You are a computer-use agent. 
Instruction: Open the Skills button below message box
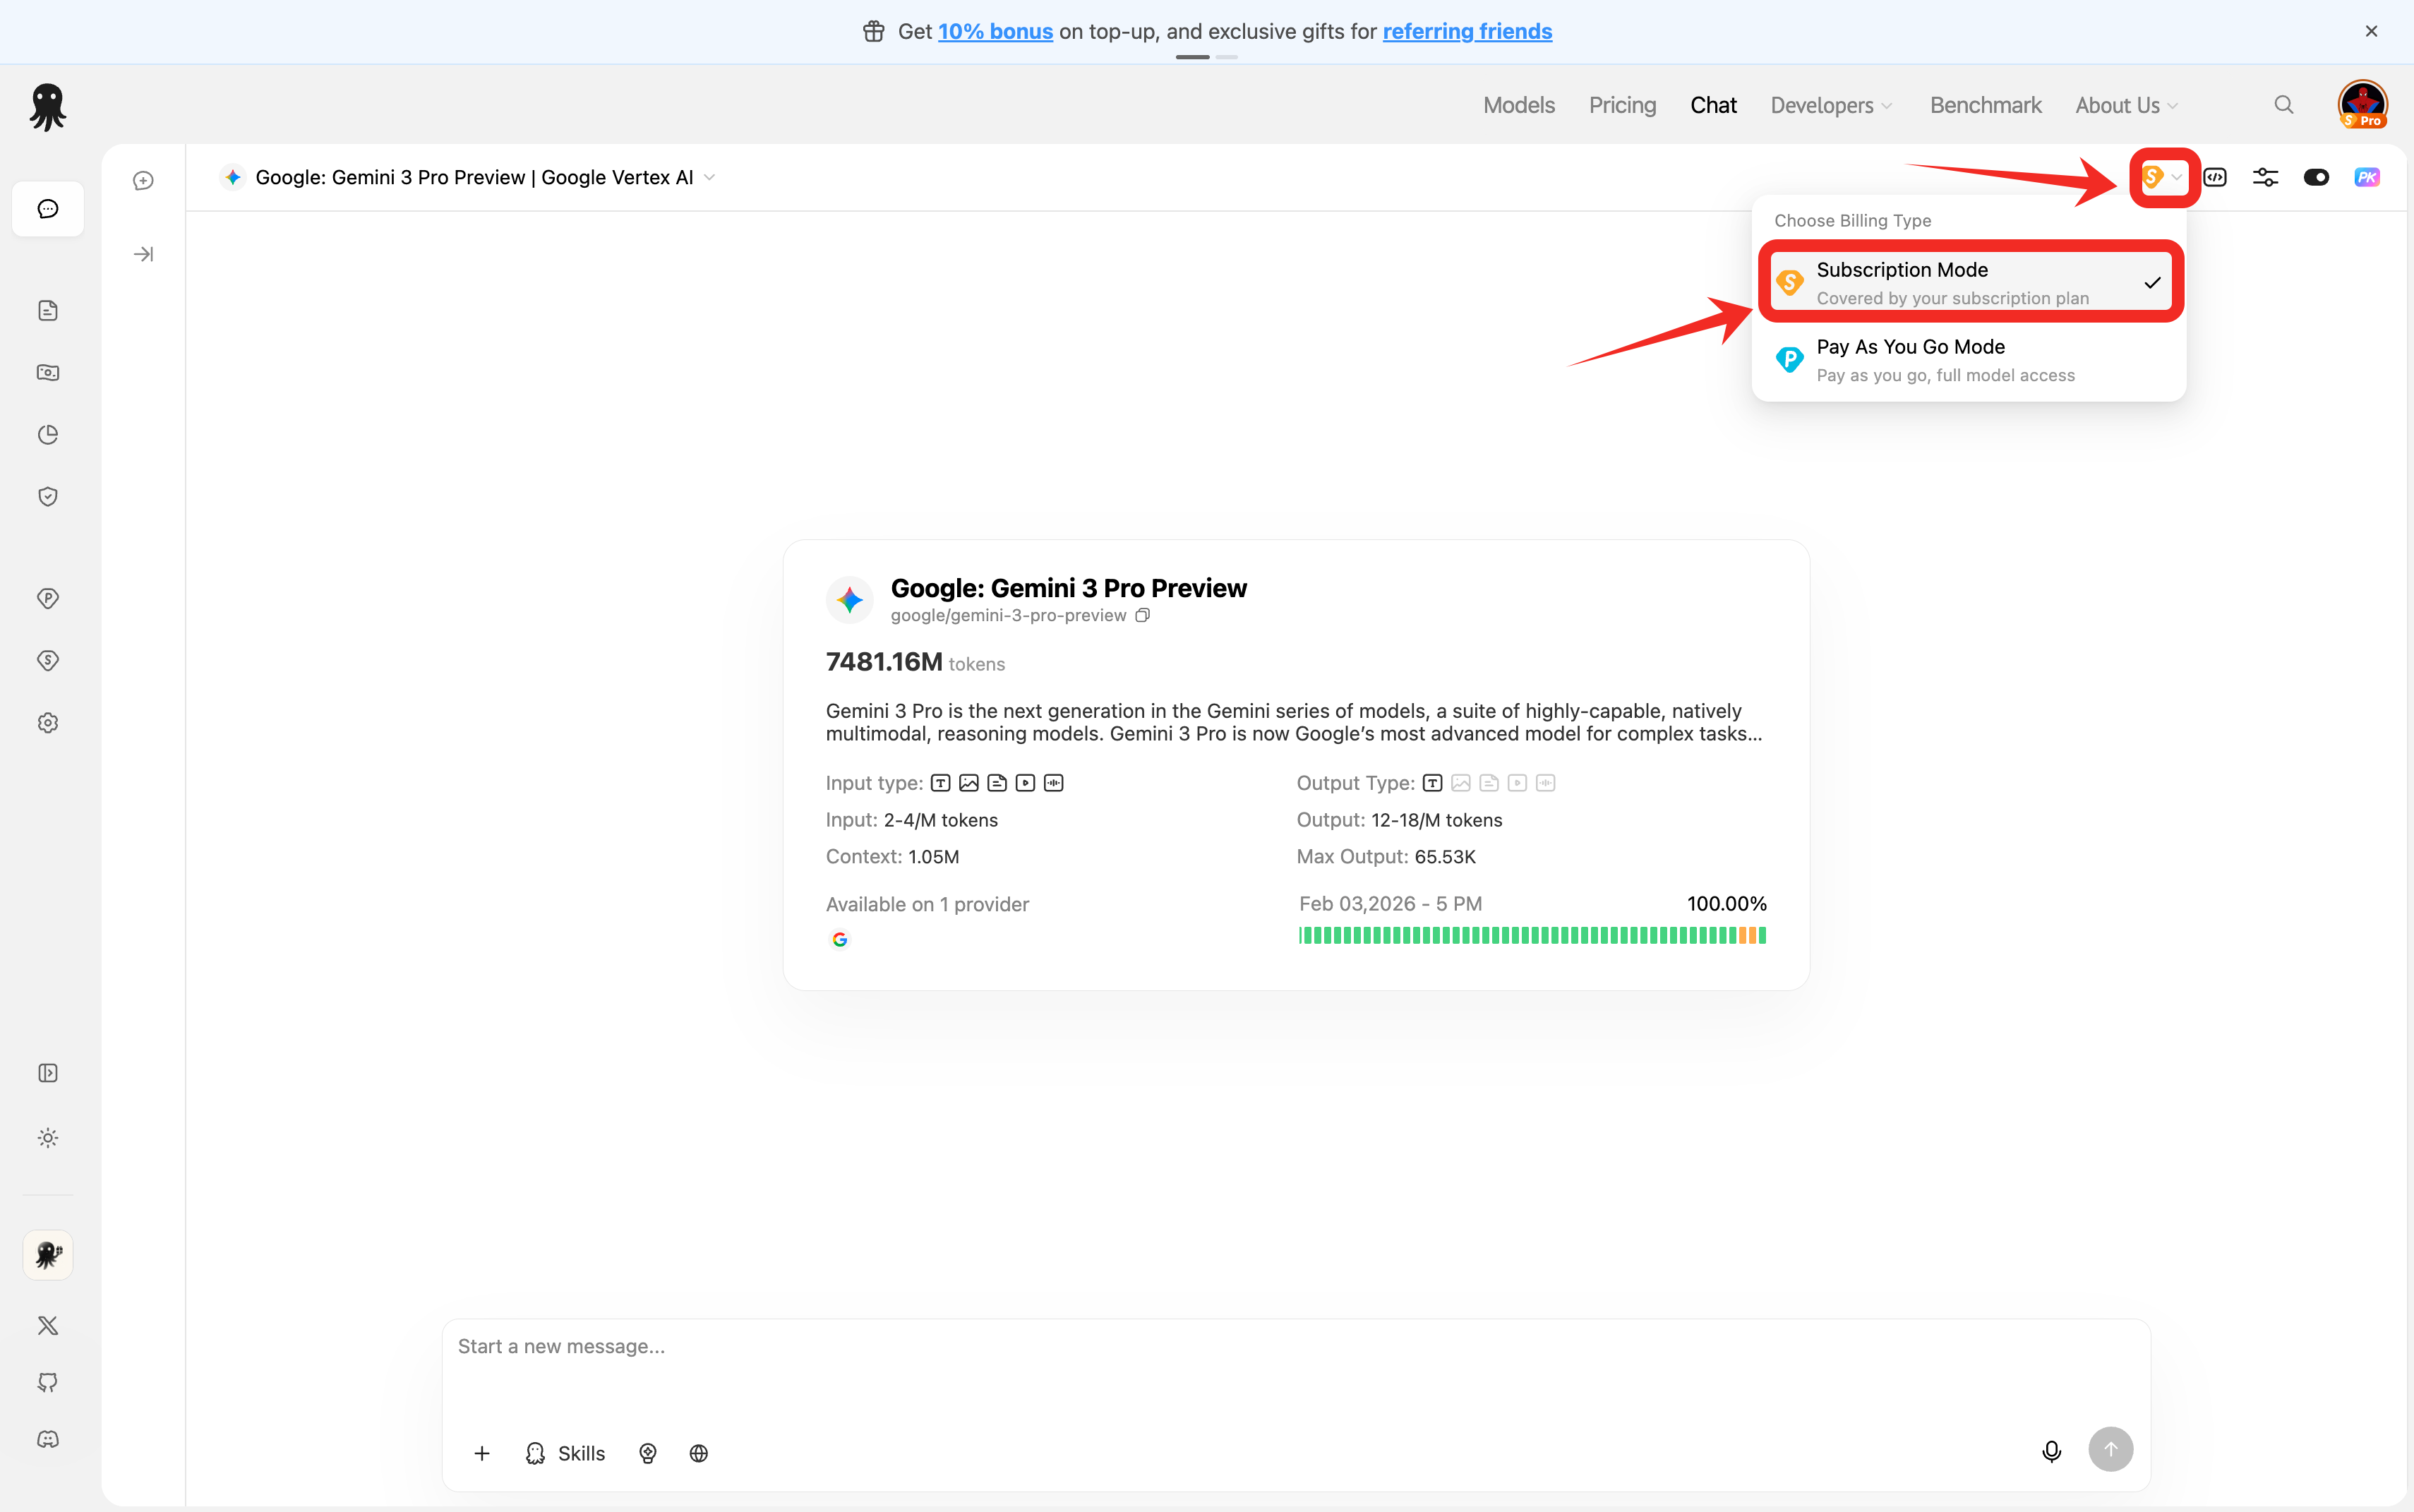click(x=565, y=1453)
